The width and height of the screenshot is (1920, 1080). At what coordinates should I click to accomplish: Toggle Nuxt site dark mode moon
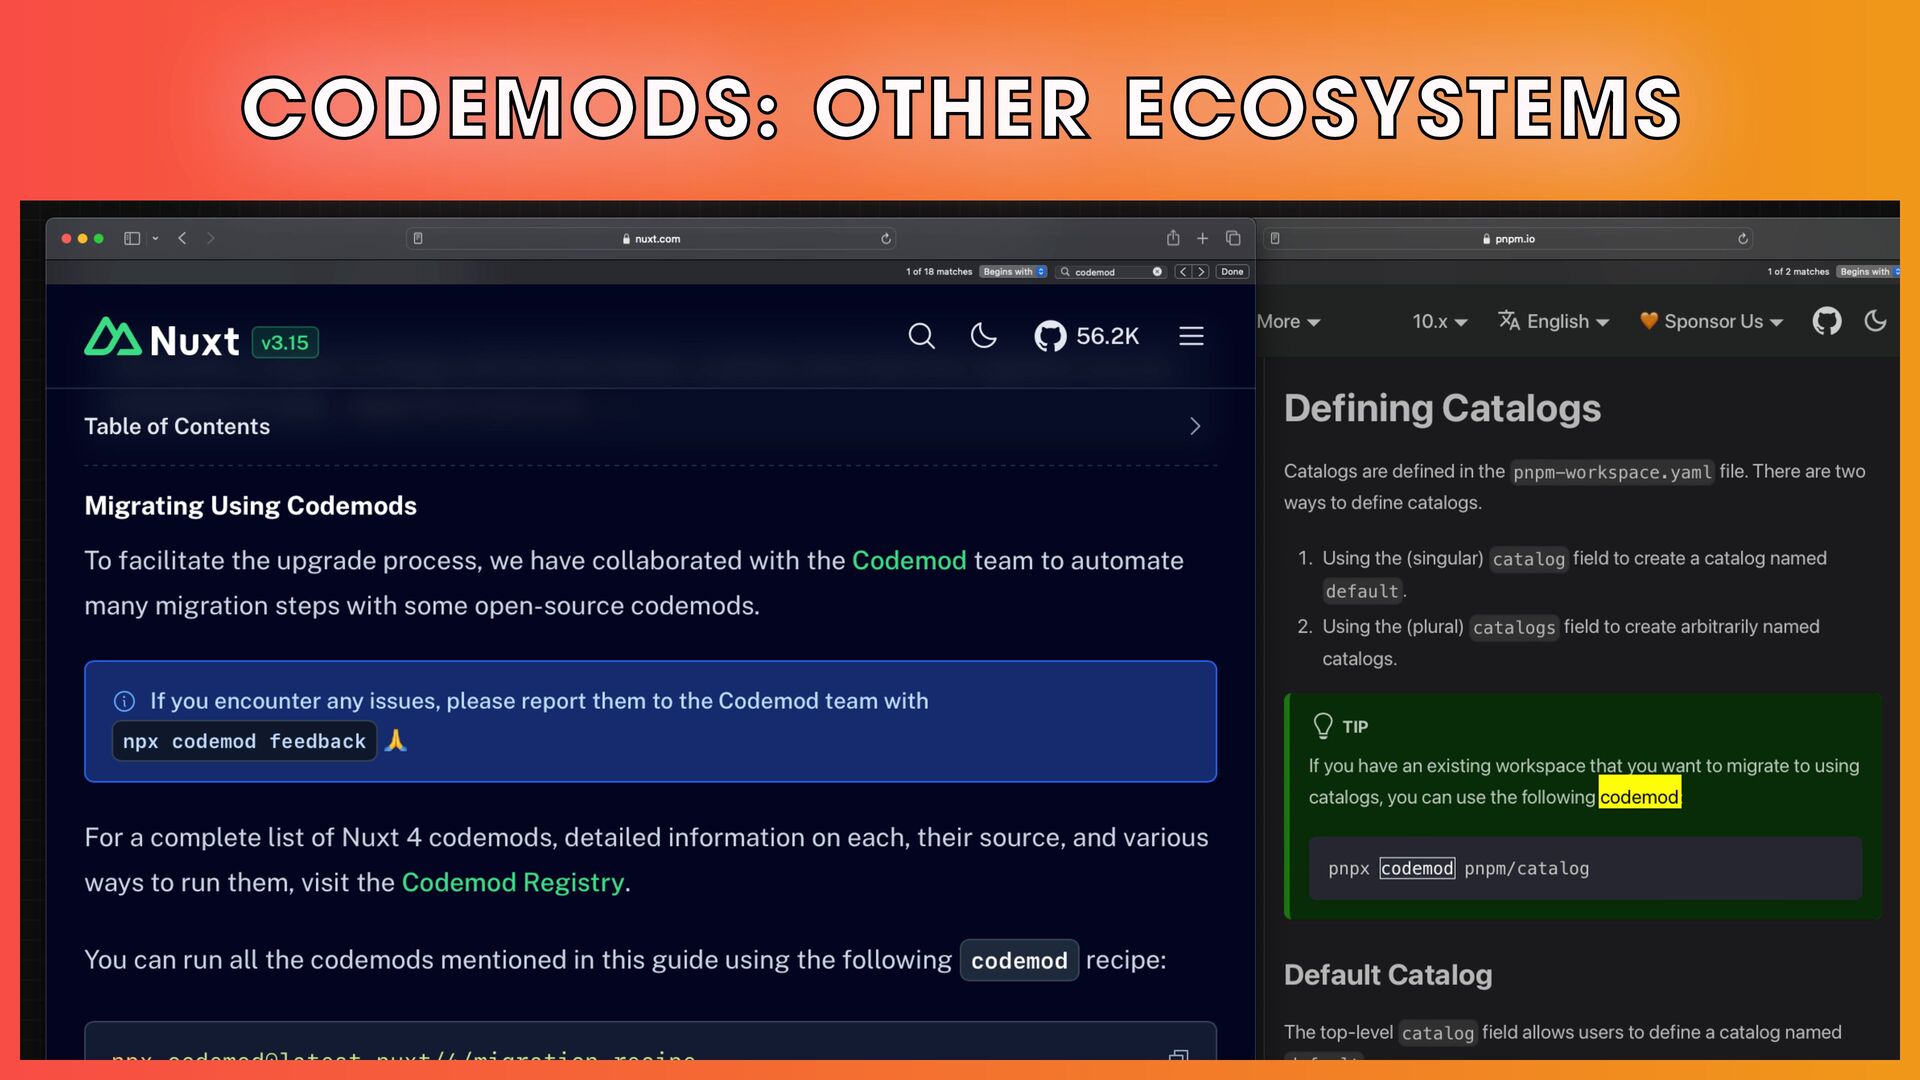[983, 336]
